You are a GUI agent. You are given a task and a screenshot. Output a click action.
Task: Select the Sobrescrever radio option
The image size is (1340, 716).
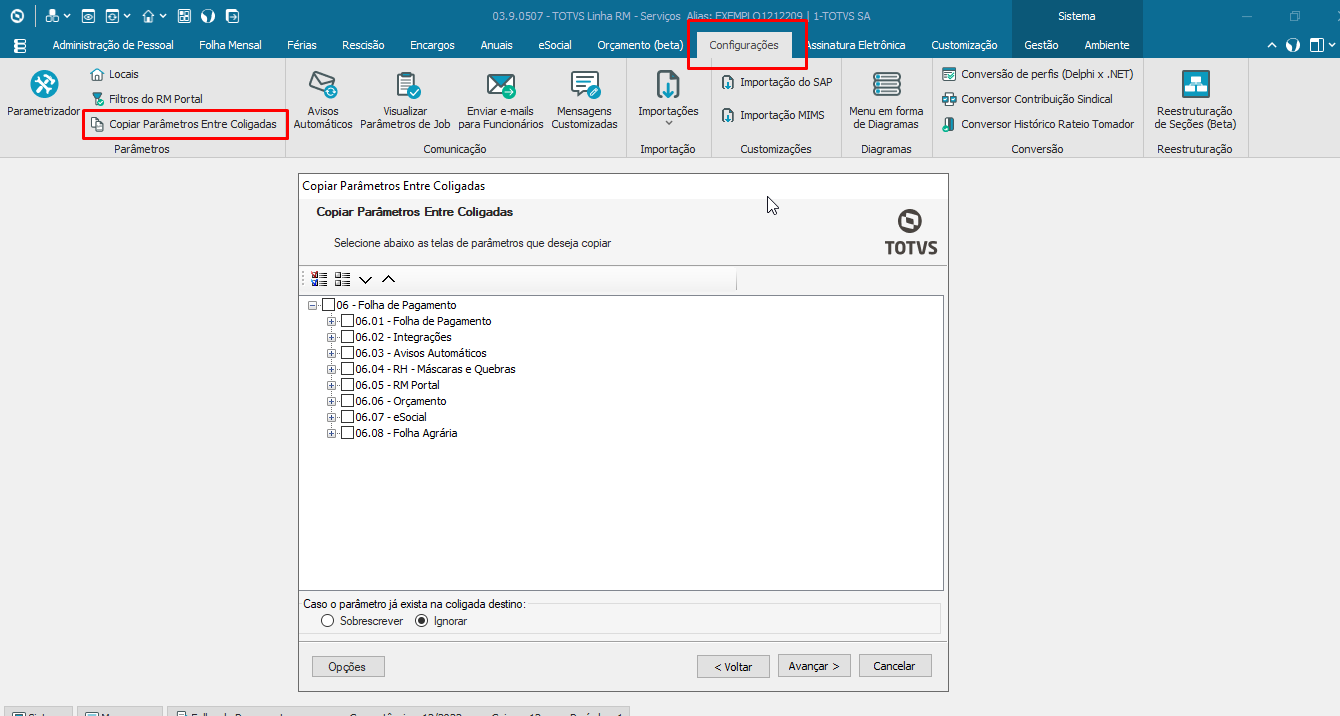point(362,621)
